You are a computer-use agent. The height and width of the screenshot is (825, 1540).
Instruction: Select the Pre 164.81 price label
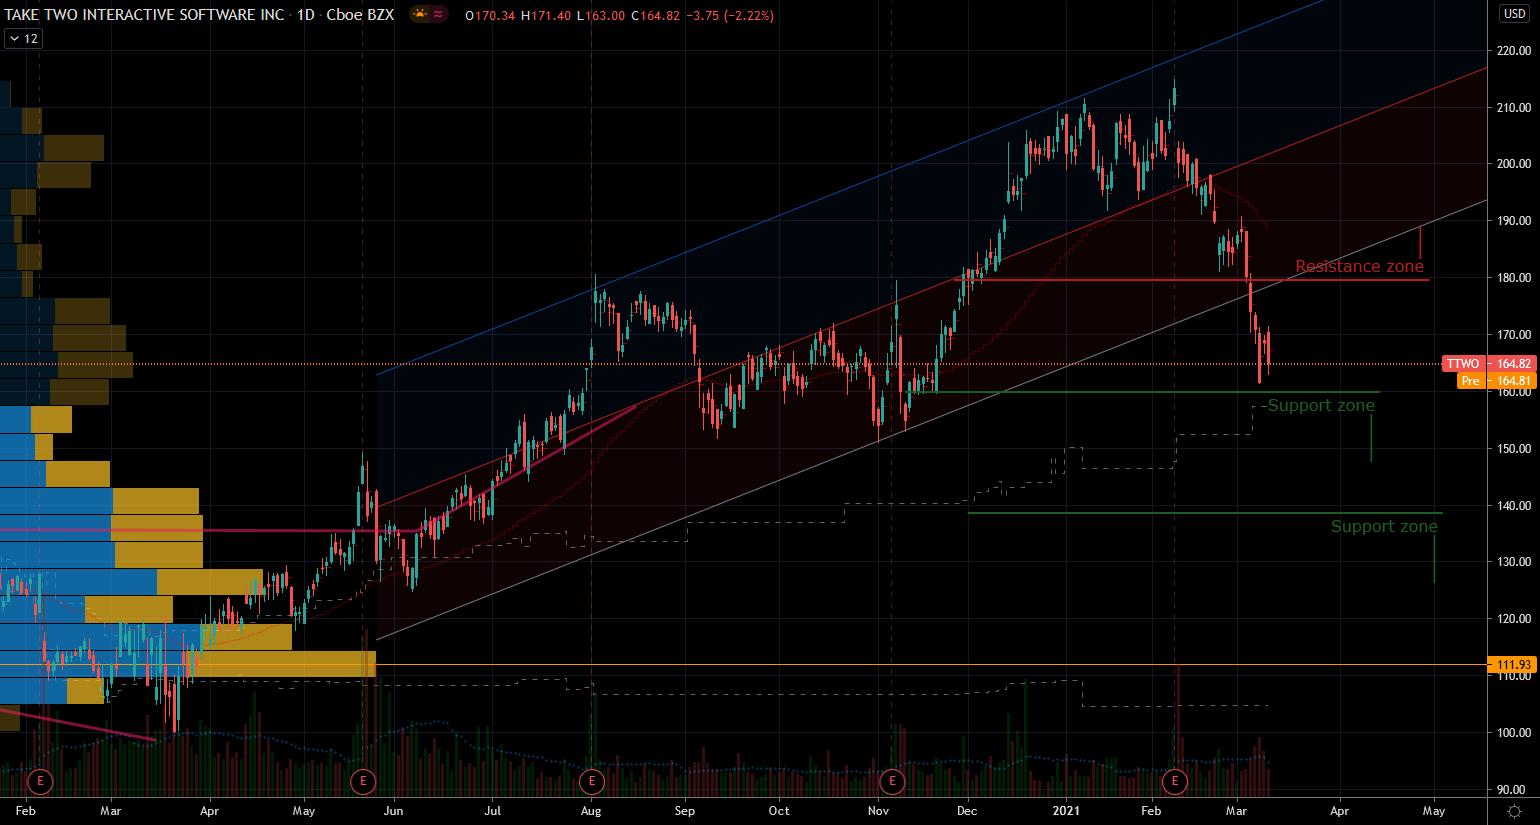click(x=1496, y=381)
